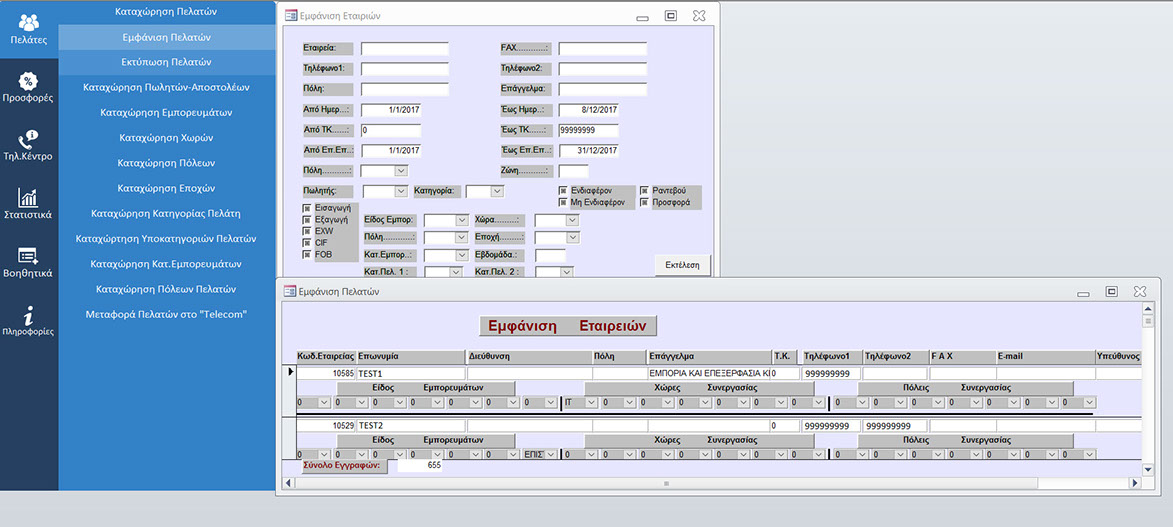The image size is (1173, 527).
Task: Select the Στατιστικά chart icon
Action: (28, 198)
